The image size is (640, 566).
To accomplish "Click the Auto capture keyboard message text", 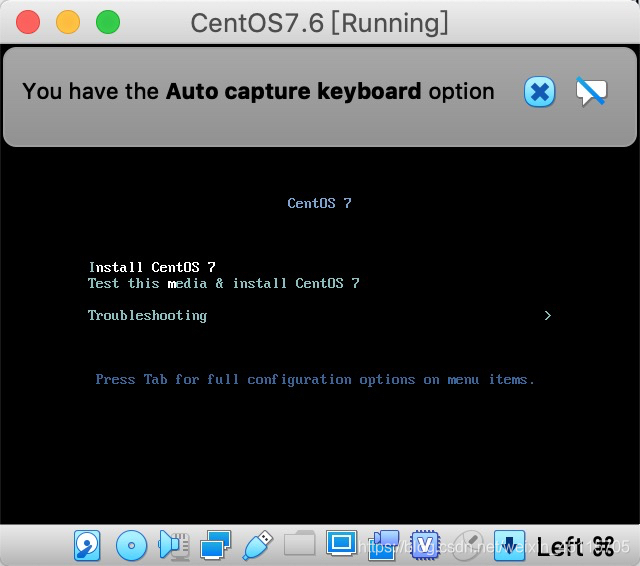I will point(258,91).
